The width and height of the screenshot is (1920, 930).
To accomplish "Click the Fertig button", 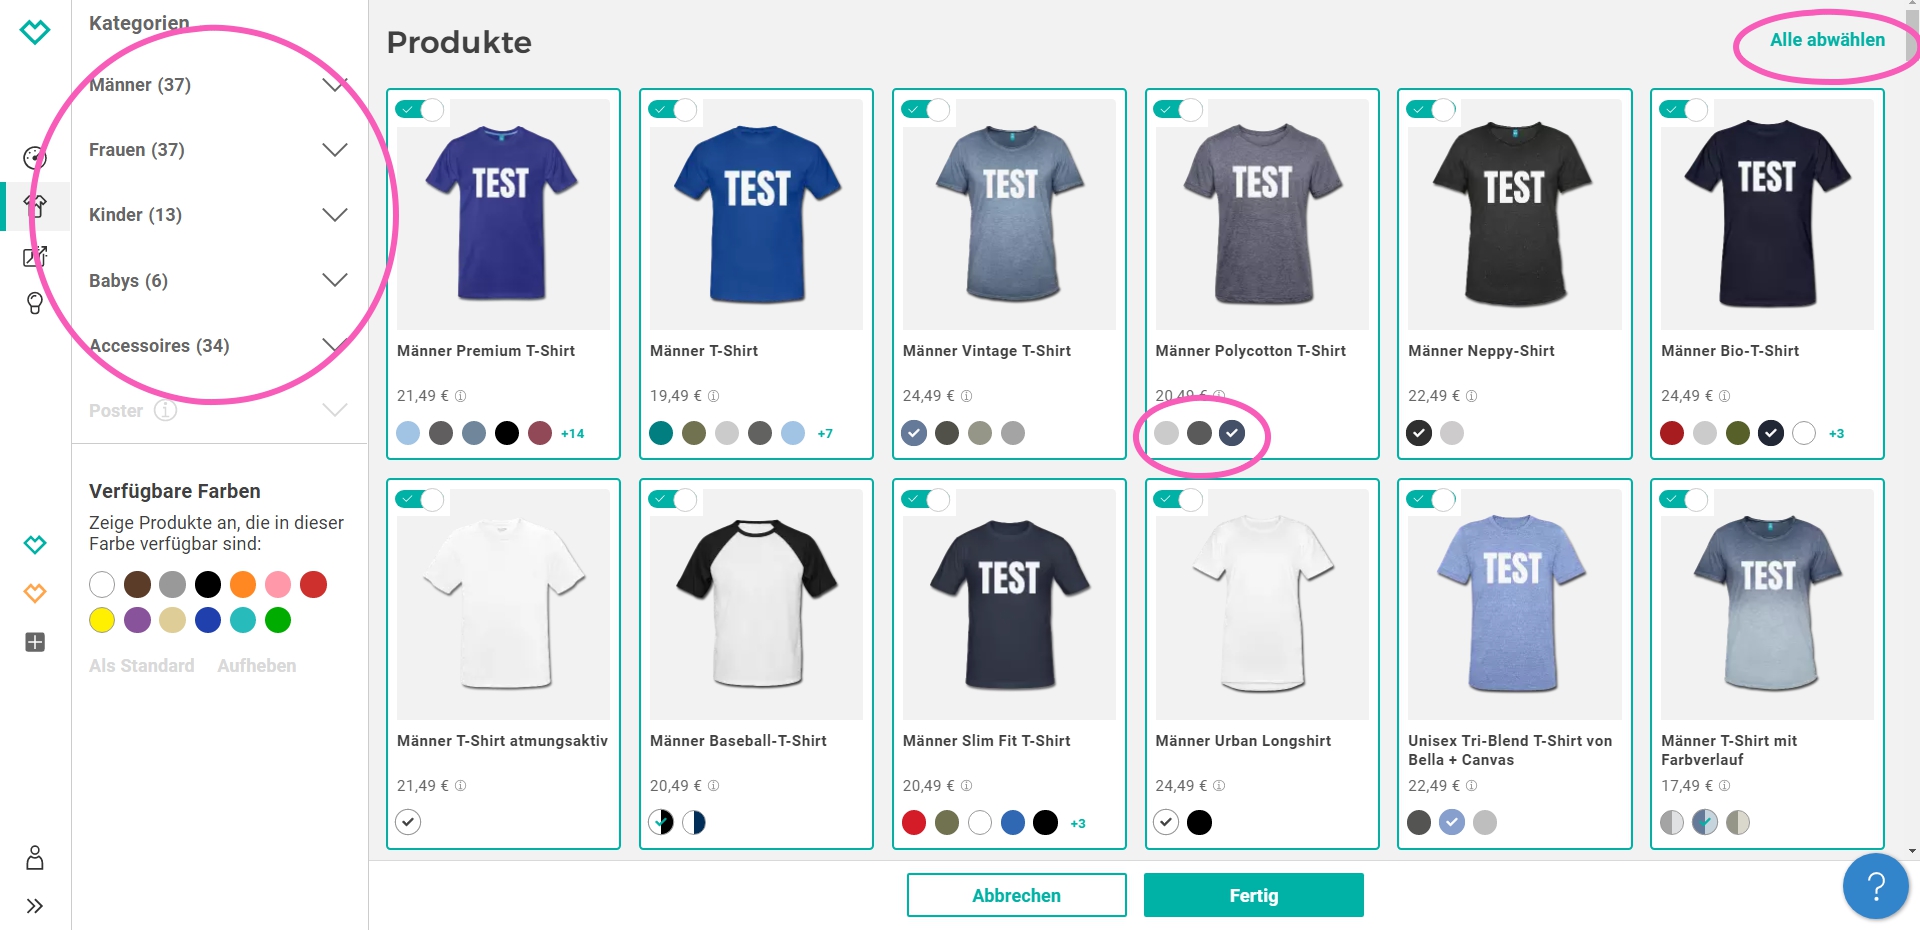I will click(x=1253, y=895).
